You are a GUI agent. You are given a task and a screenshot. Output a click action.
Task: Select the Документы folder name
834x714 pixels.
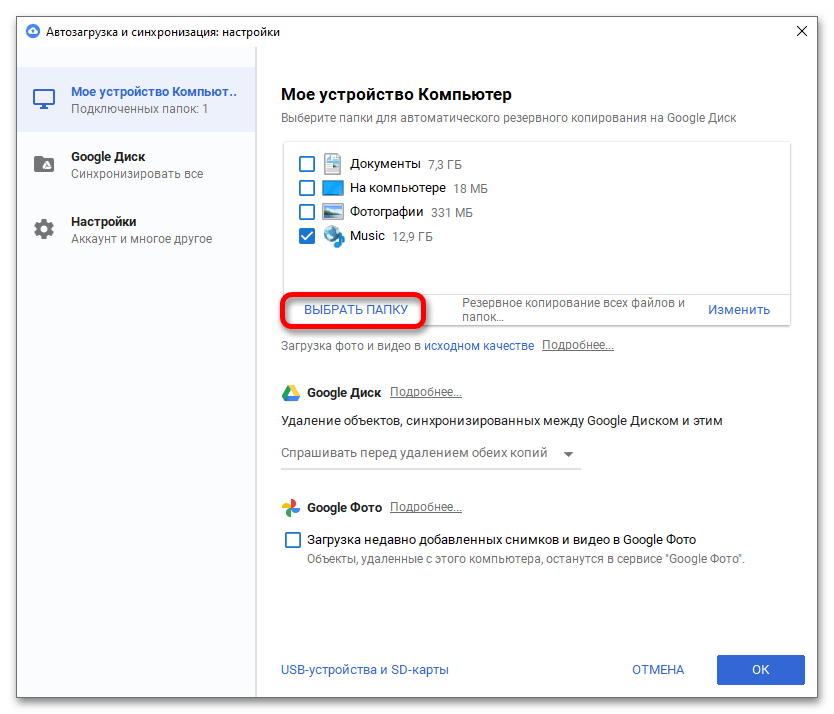pos(385,164)
